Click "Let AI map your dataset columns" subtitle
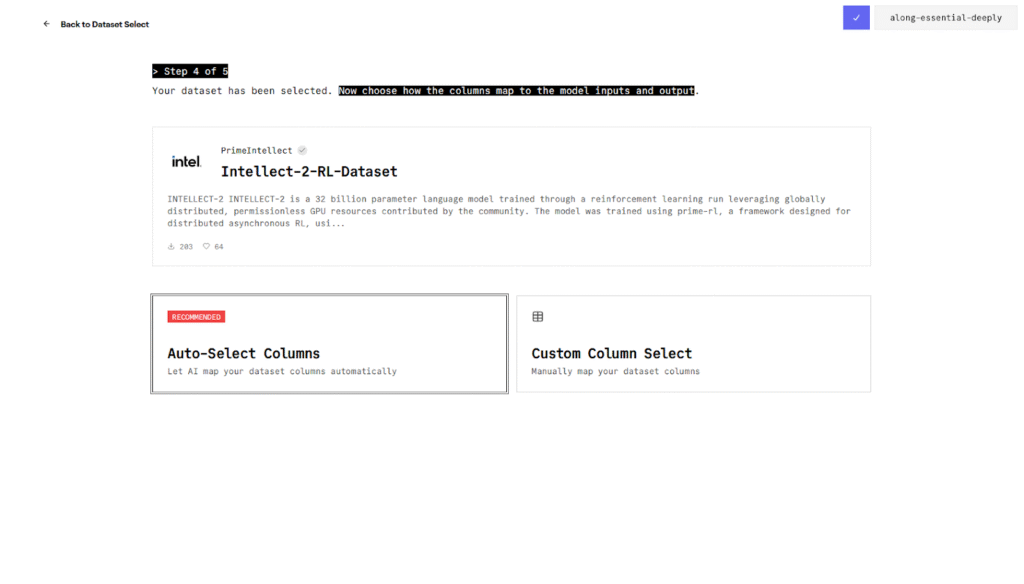Screen dimensions: 1024x584 [282, 371]
